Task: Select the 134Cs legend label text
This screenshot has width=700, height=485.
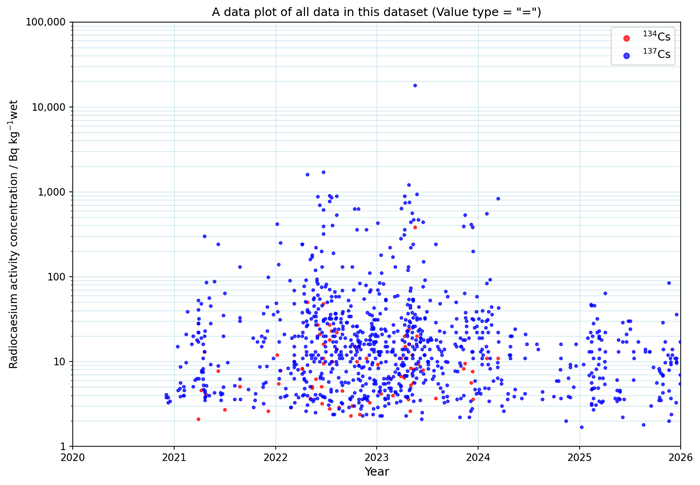Action: coord(656,38)
